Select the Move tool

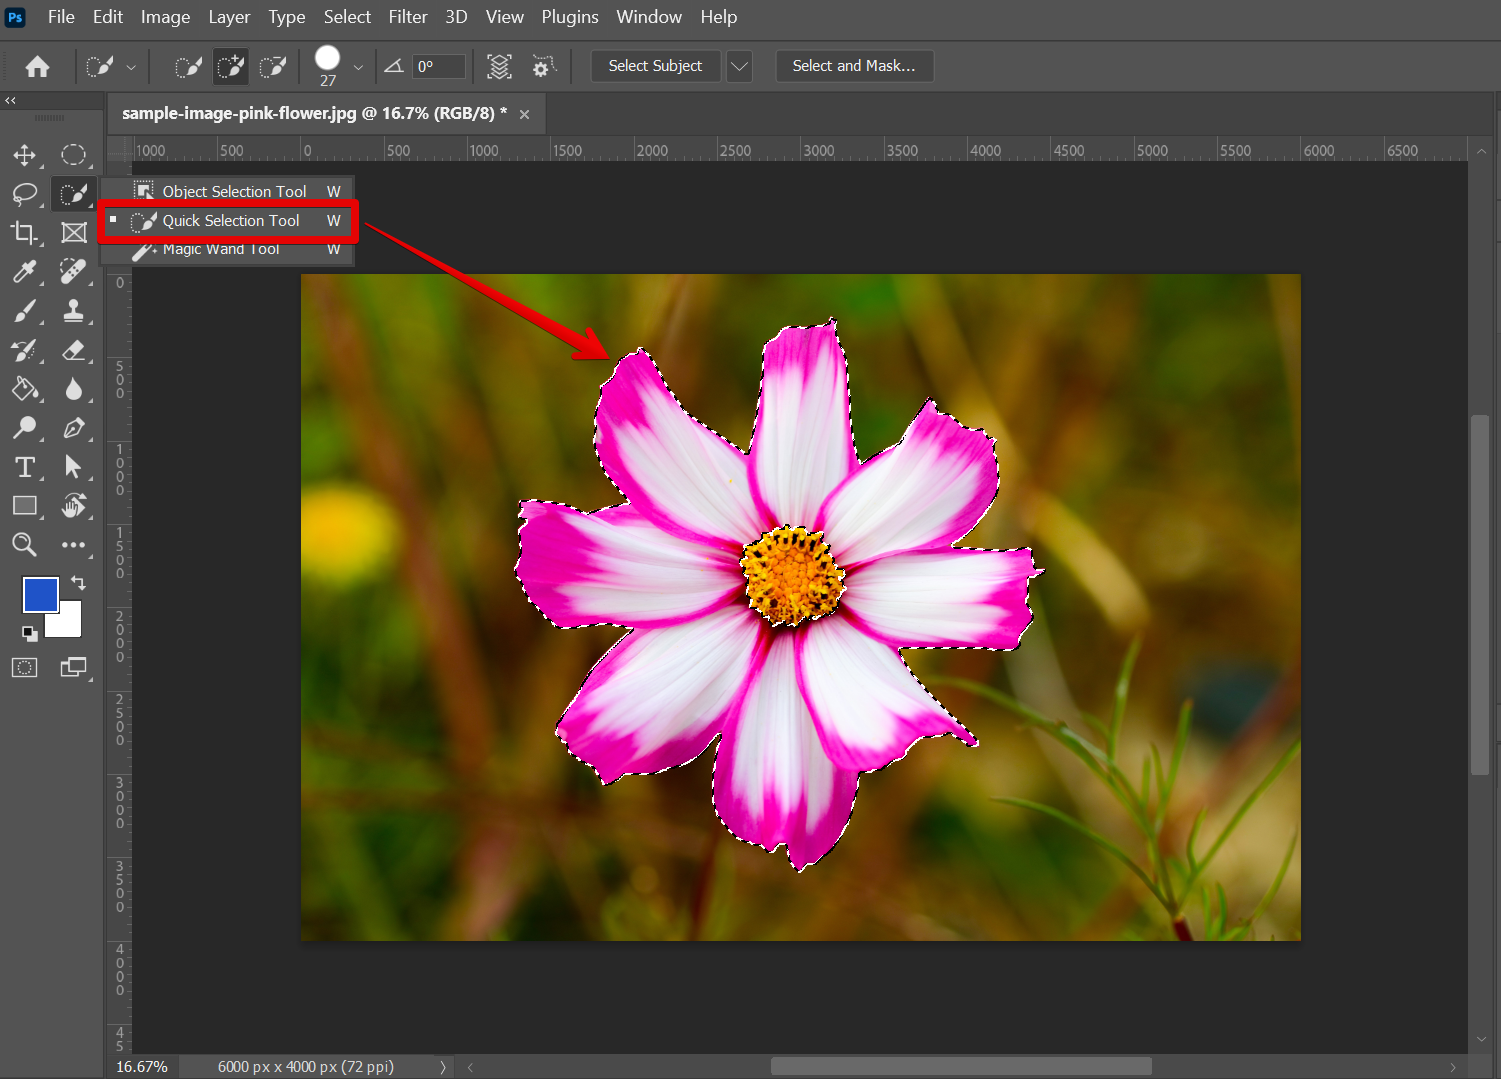point(24,155)
